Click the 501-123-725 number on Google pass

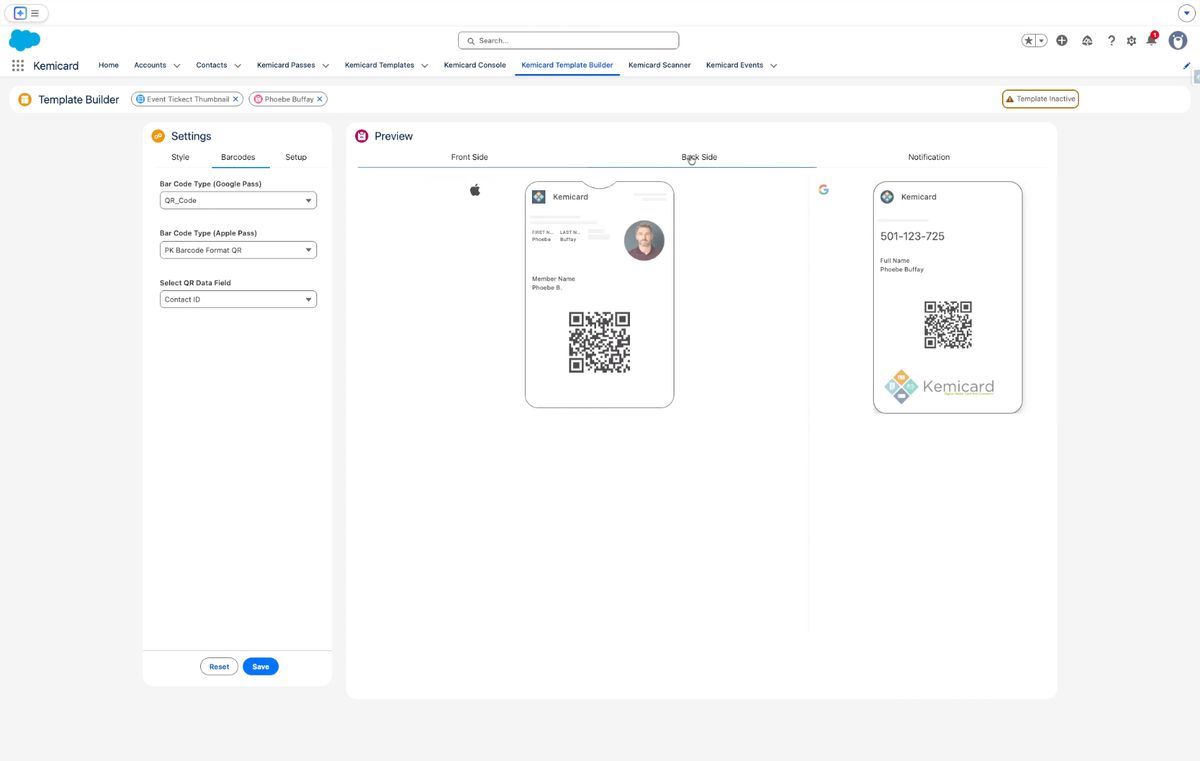[x=912, y=236]
